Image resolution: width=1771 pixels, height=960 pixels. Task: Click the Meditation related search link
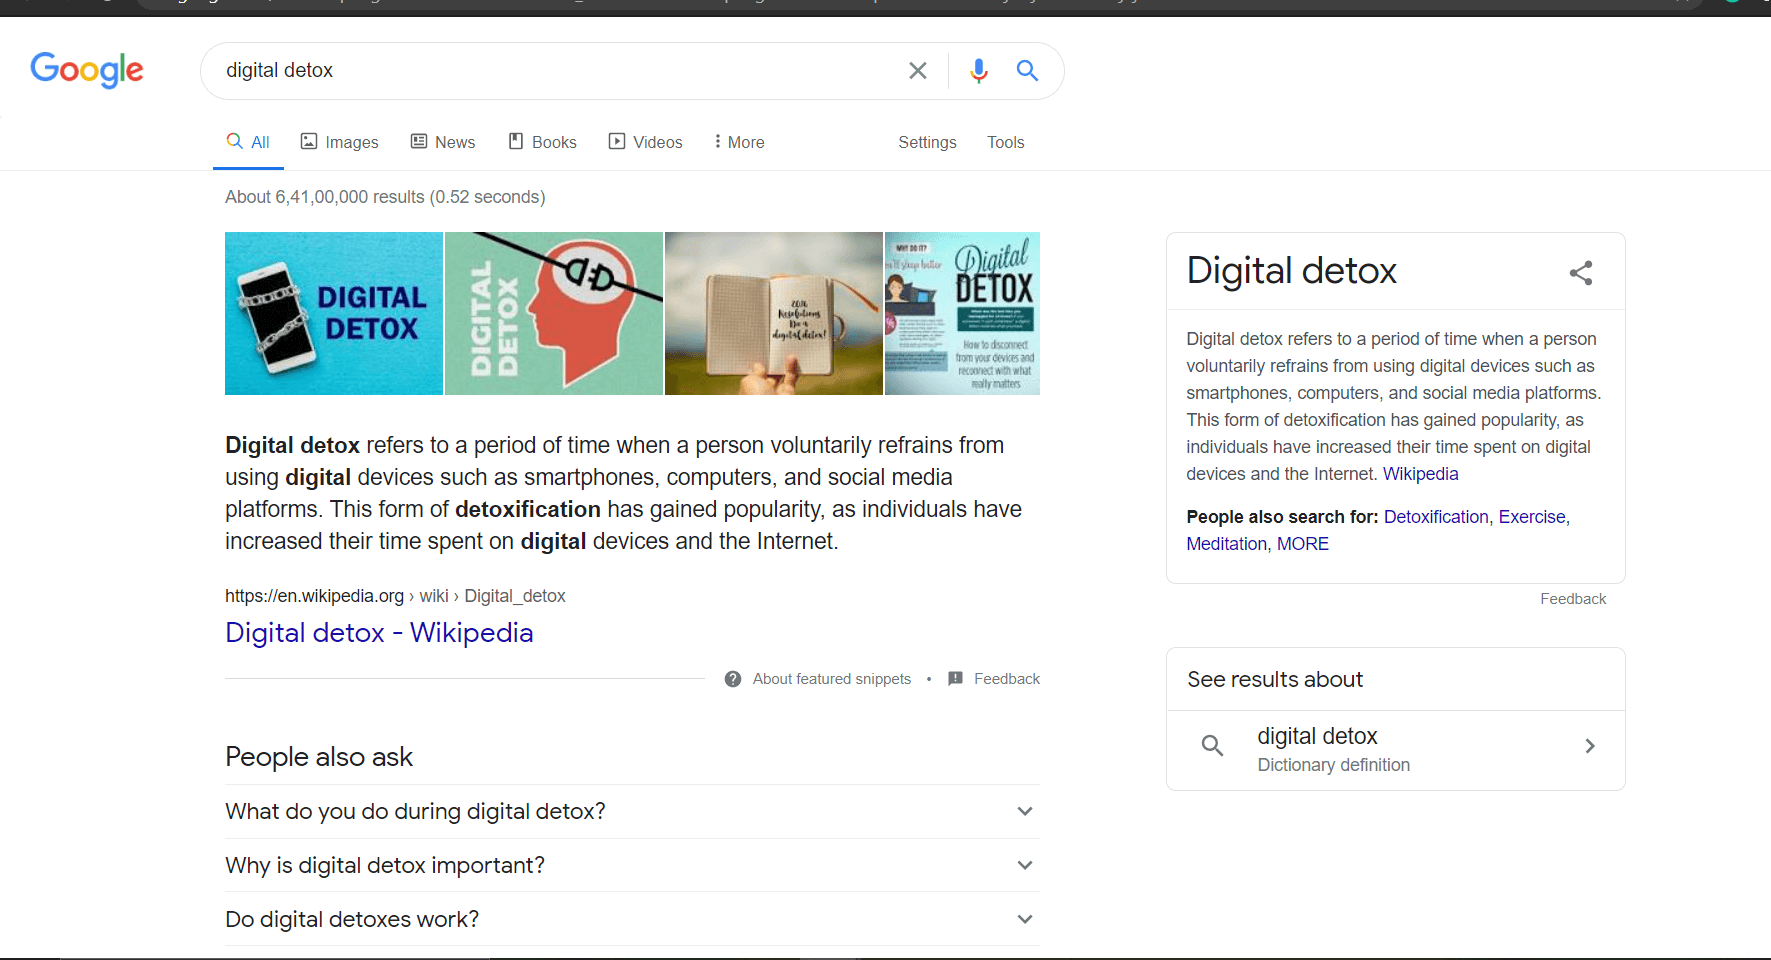point(1226,544)
